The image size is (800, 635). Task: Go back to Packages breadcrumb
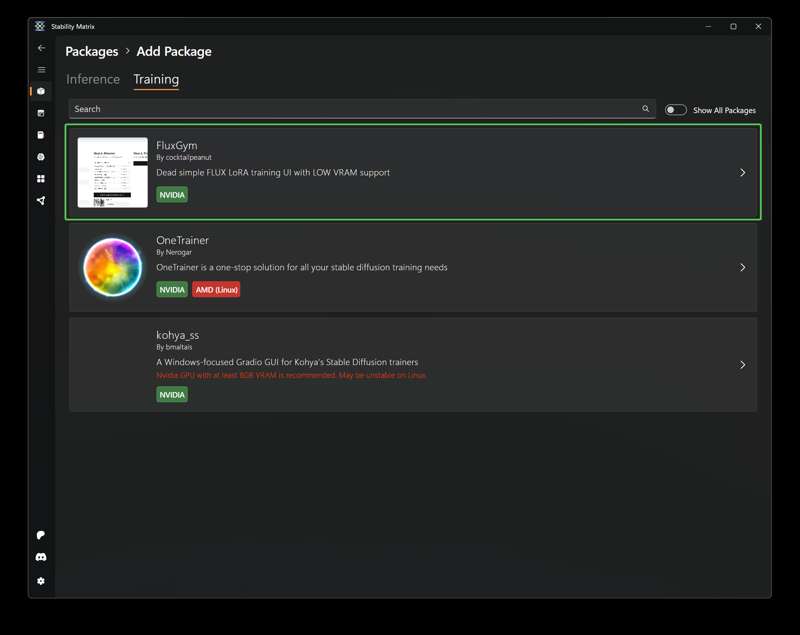(92, 51)
